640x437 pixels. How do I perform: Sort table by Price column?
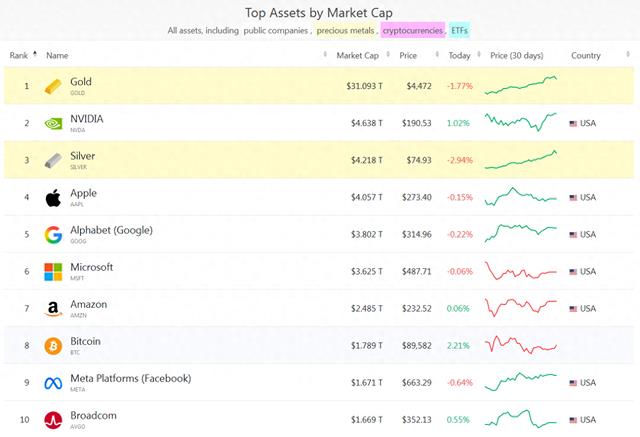(408, 55)
